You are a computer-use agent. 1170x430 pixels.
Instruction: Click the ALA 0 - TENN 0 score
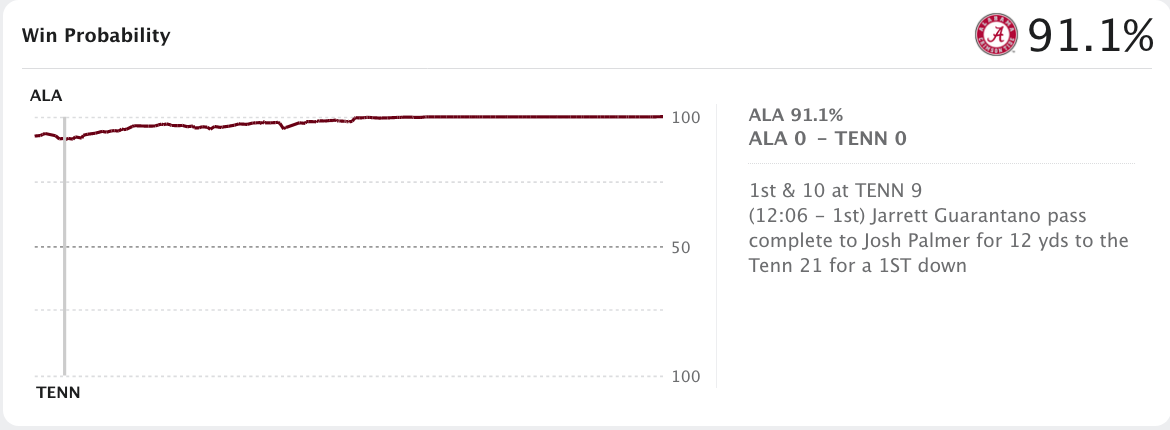click(x=828, y=139)
